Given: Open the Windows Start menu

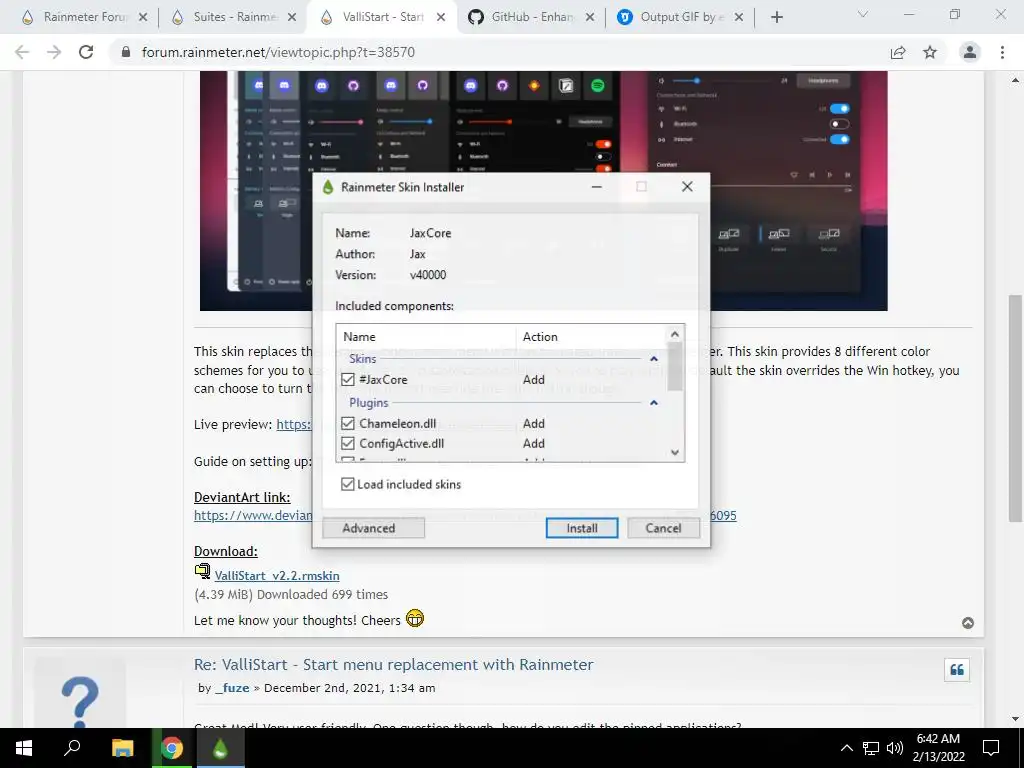Looking at the screenshot, I should (24, 748).
